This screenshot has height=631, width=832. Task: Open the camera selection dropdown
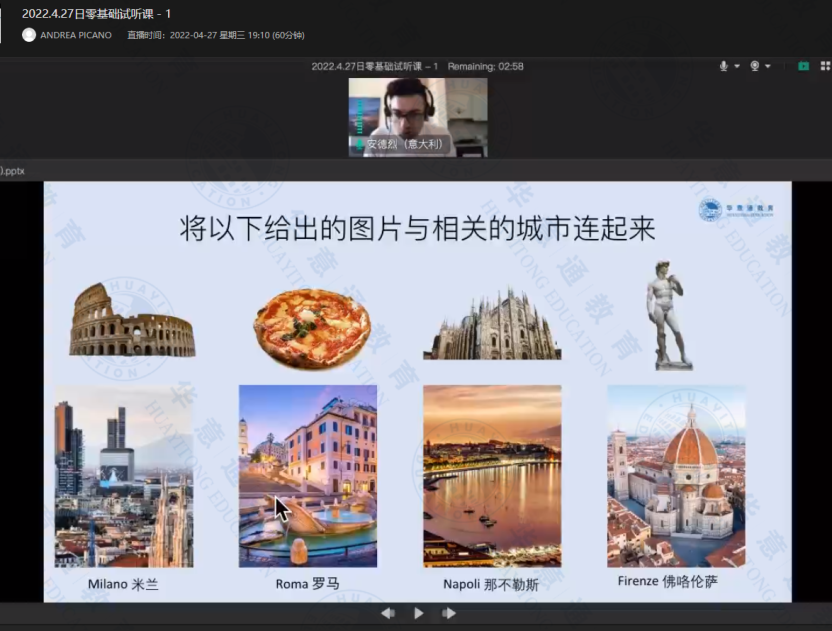(769, 66)
